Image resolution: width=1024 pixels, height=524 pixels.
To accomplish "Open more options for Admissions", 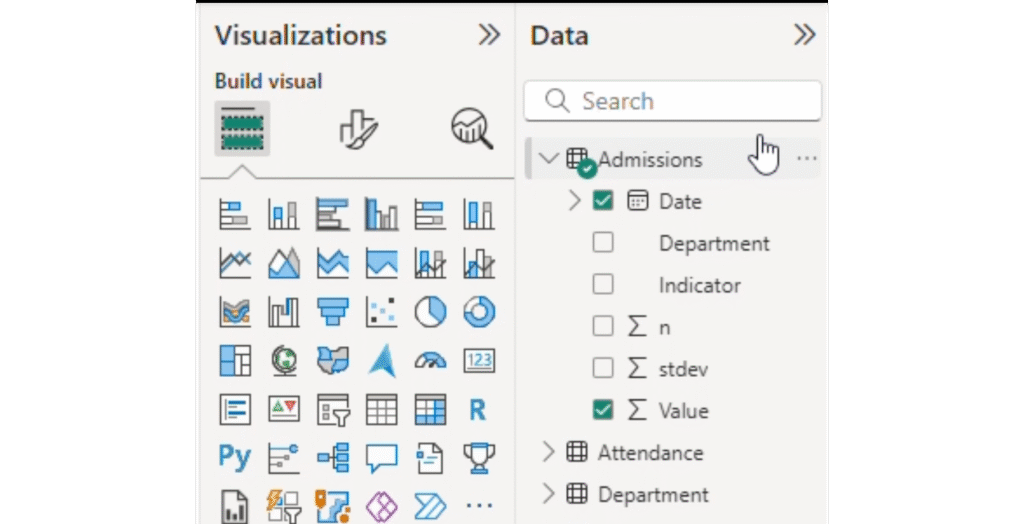I will [806, 159].
